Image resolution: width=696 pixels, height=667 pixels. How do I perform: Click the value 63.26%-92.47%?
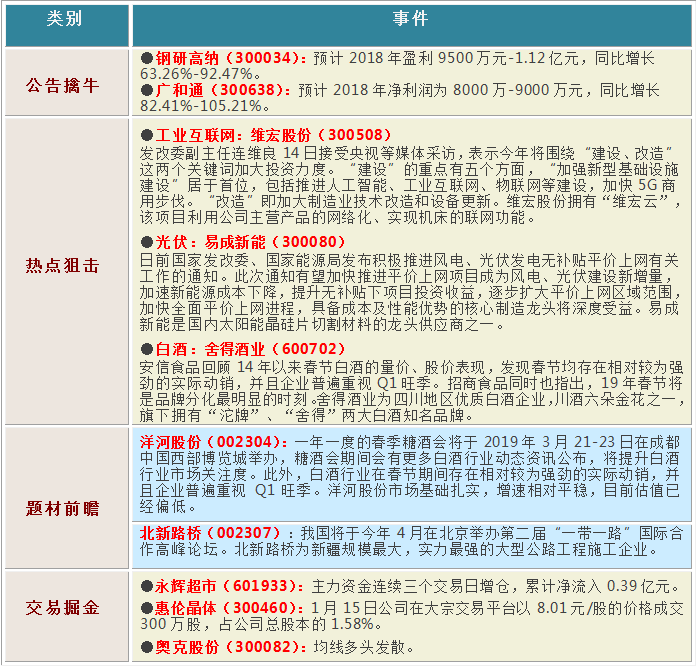click(x=197, y=74)
